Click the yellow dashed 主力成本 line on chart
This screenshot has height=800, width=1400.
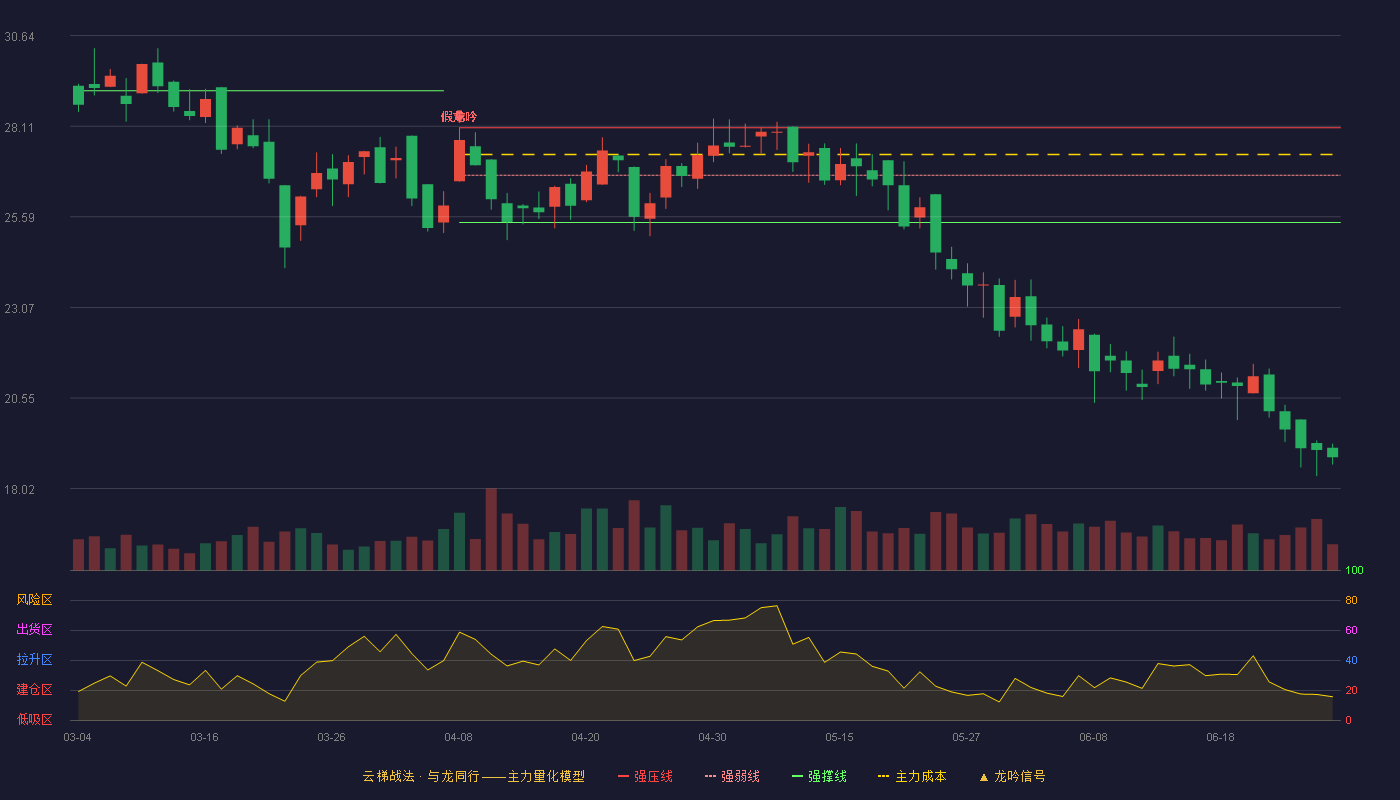click(900, 155)
